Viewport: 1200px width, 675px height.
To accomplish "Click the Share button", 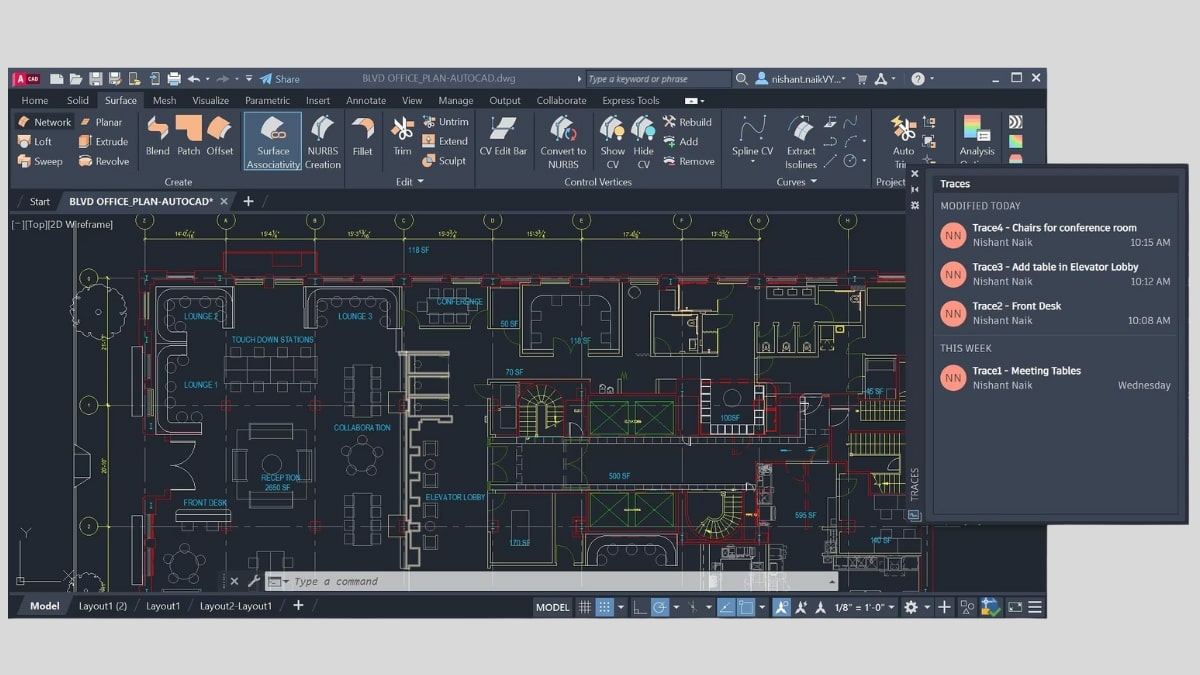I will click(x=279, y=79).
